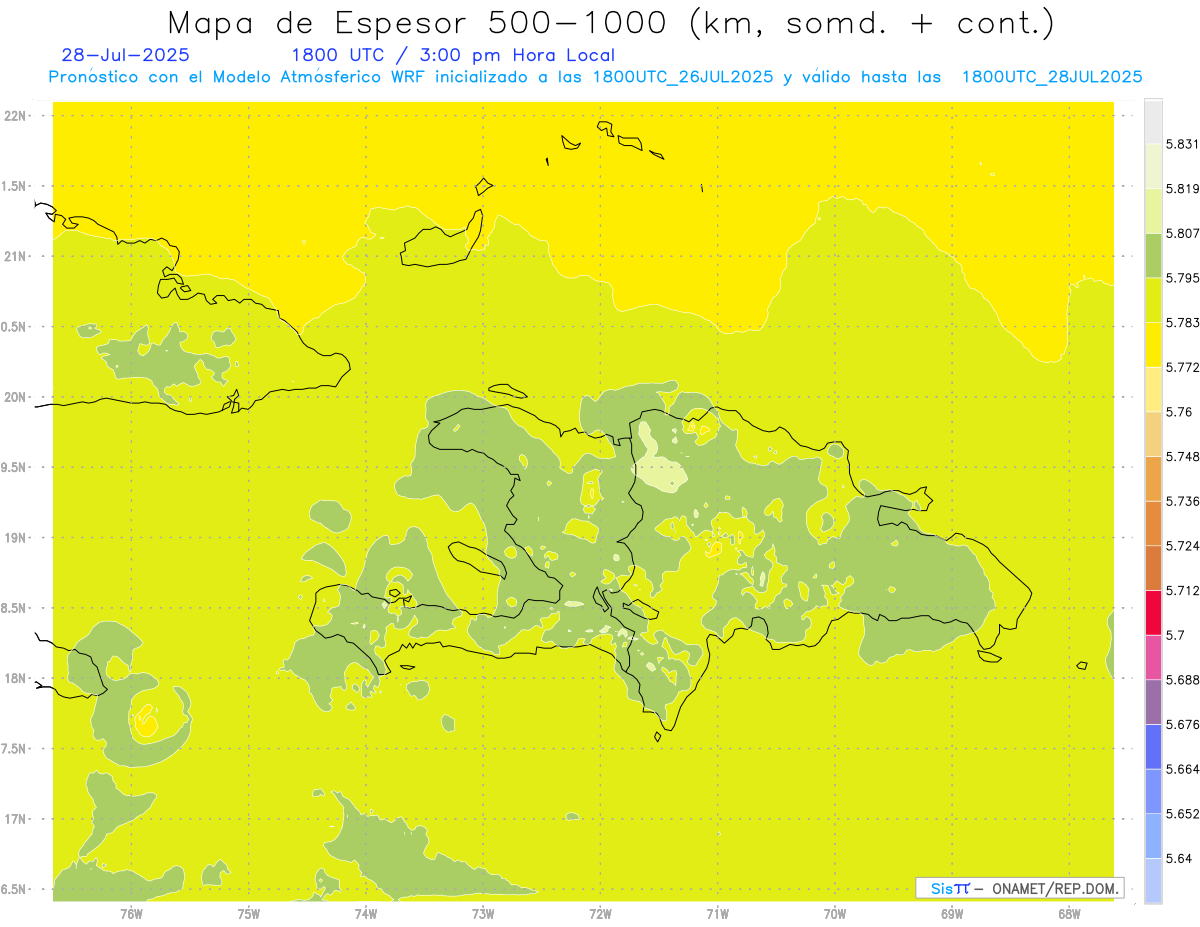Click the '1800 UTC / 3:00 pm Hora Local' label

[x=453, y=56]
